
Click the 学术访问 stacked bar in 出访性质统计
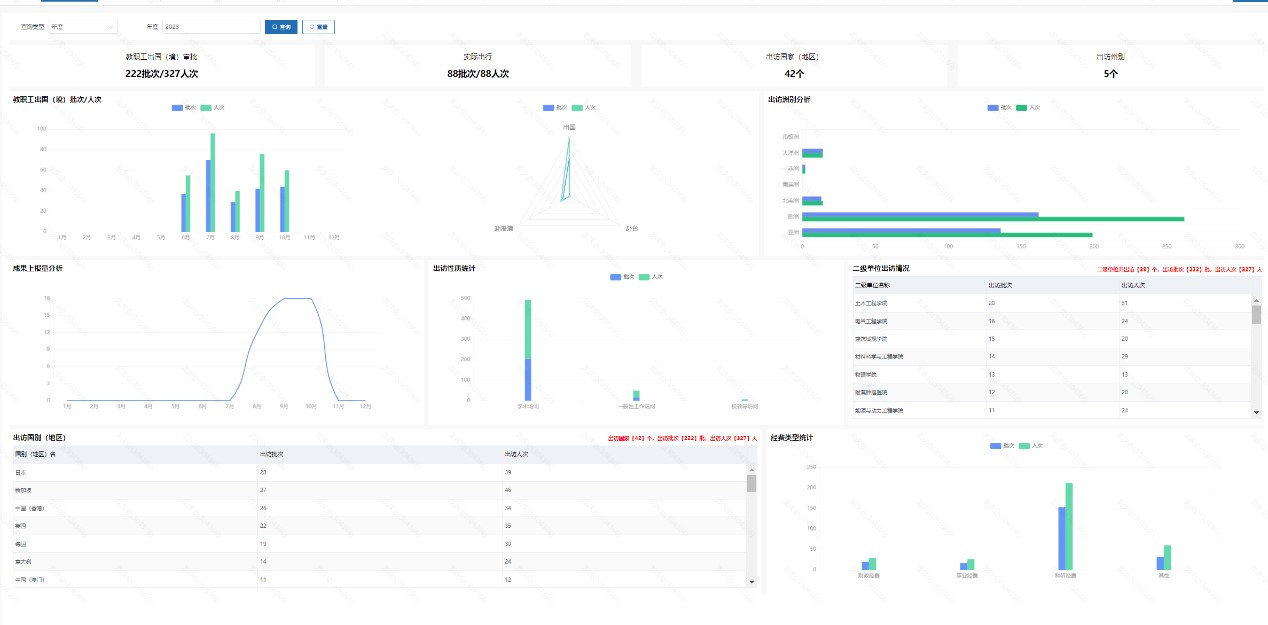[x=528, y=350]
